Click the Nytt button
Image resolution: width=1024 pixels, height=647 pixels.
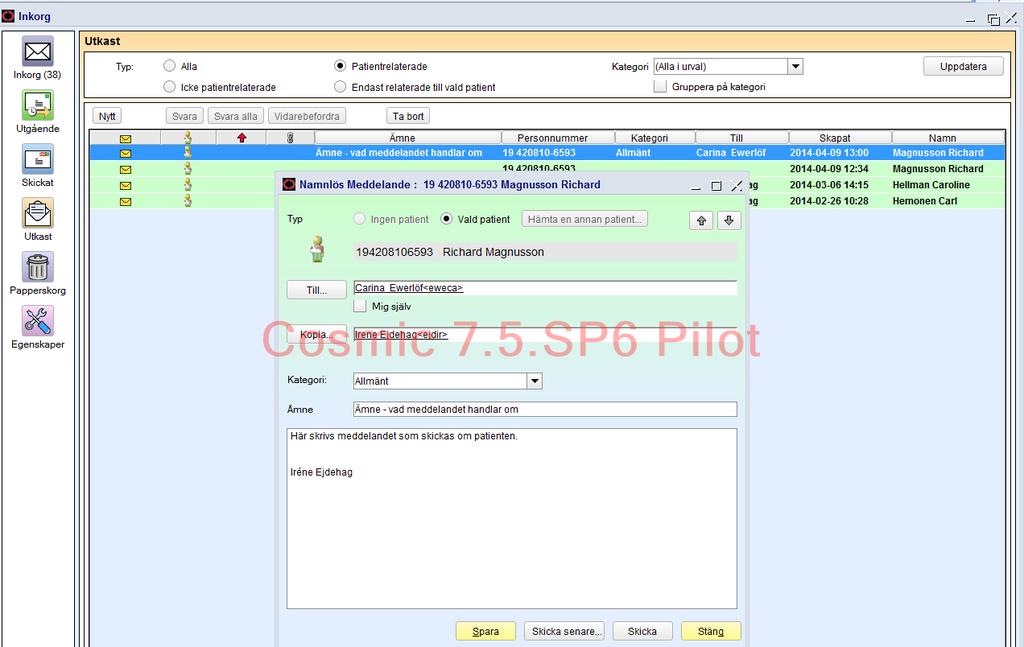coord(107,116)
